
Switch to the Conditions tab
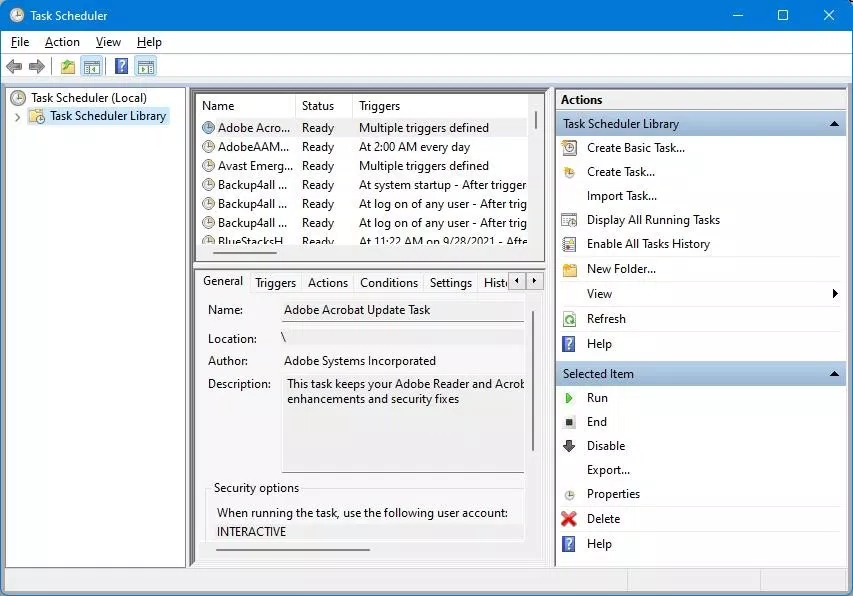click(x=388, y=283)
